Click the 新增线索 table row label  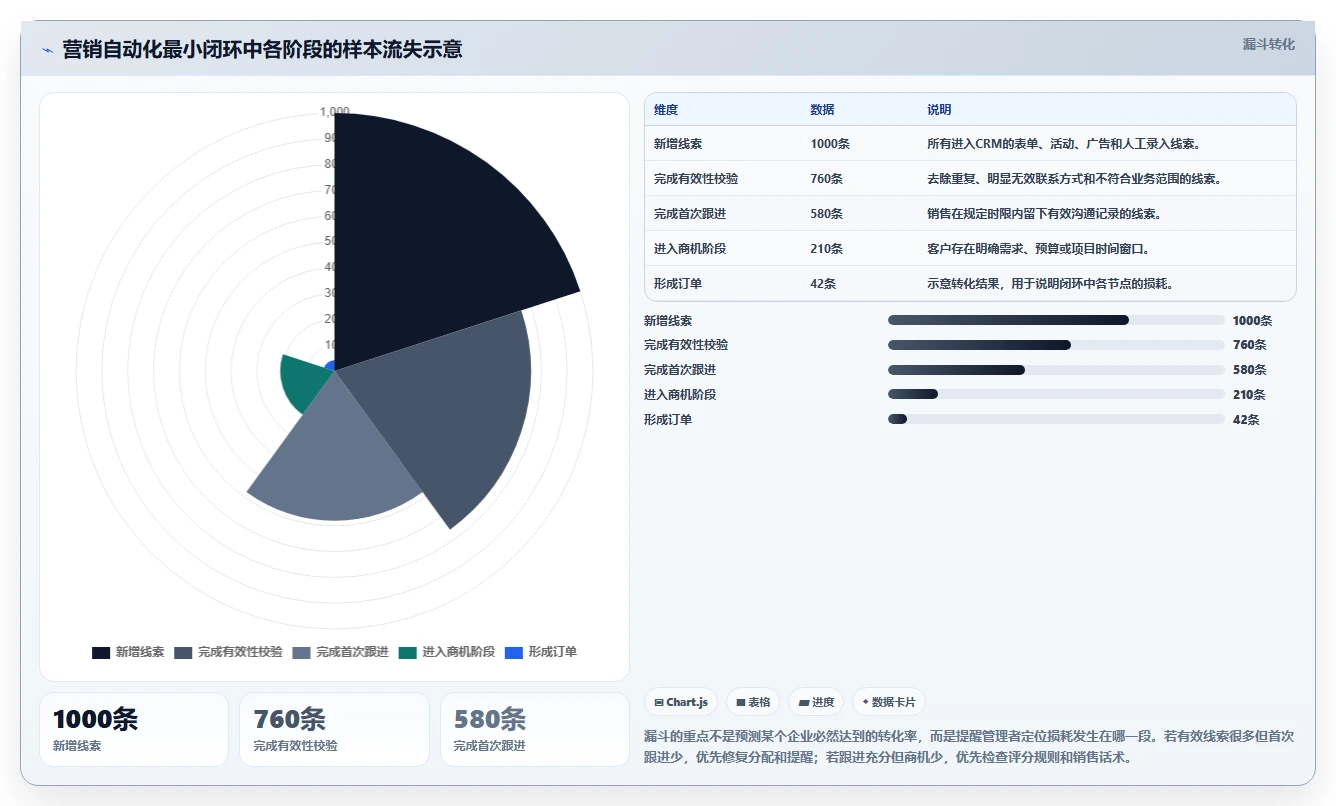click(678, 144)
